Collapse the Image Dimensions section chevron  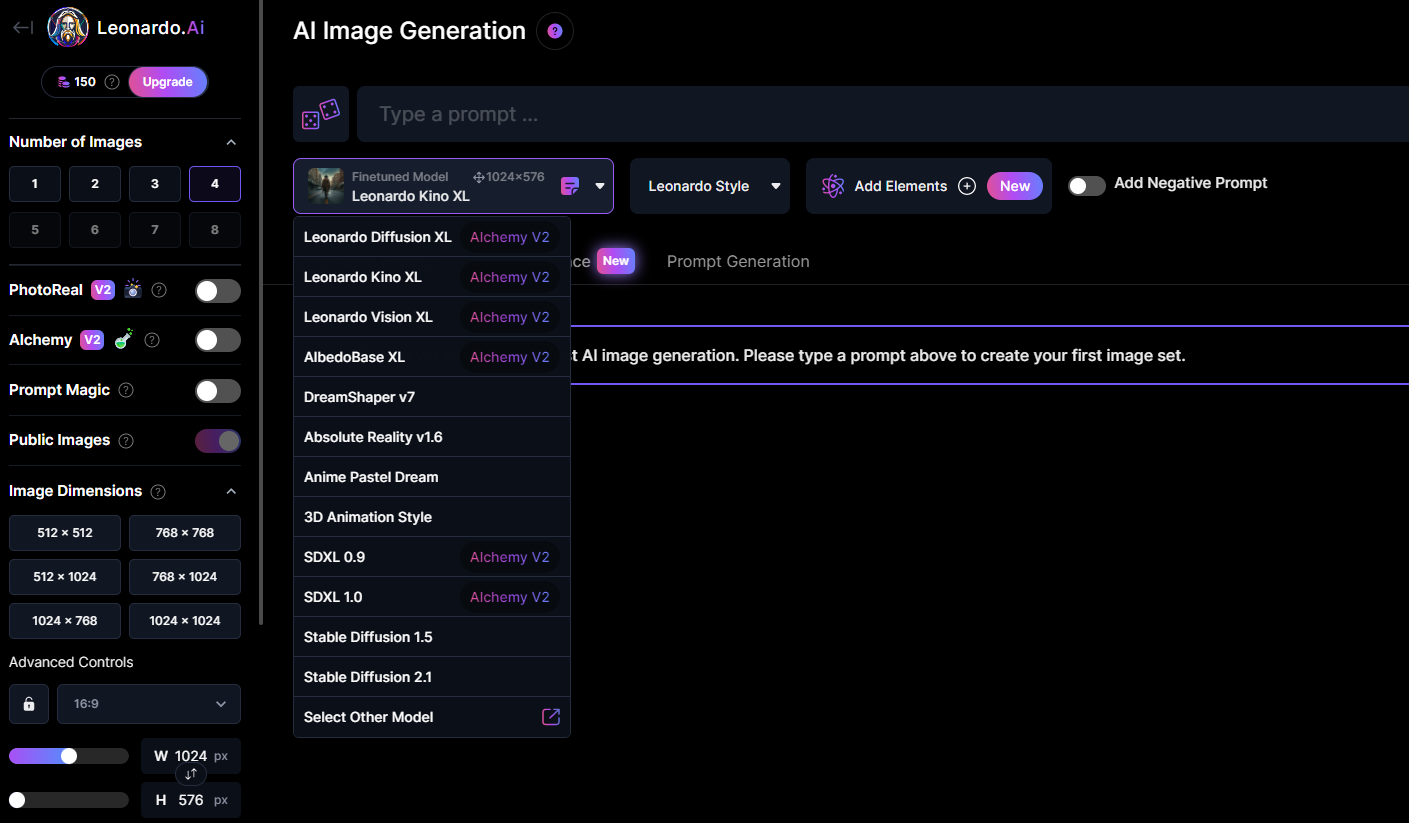click(231, 491)
